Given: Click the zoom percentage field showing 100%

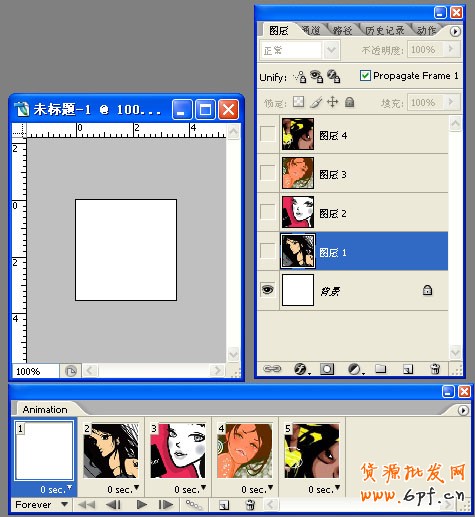Looking at the screenshot, I should pyautogui.click(x=36, y=371).
